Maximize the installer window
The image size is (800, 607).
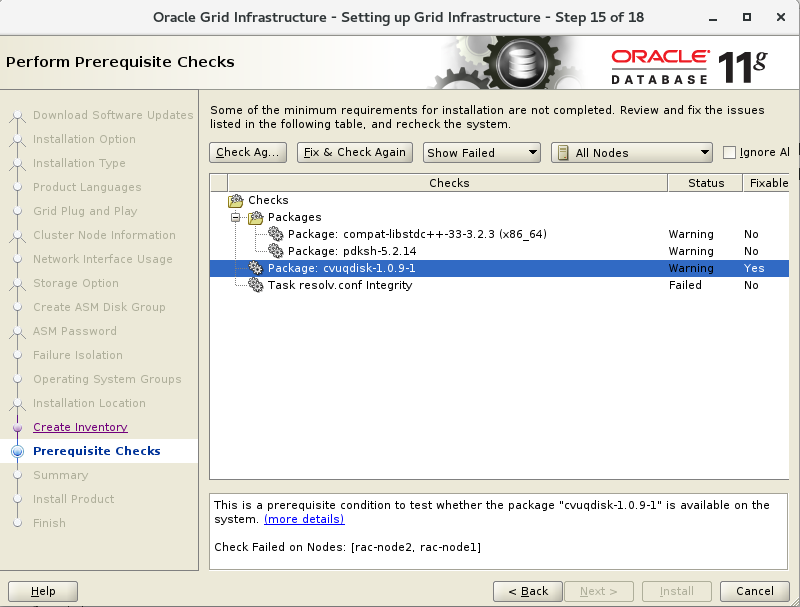pos(747,17)
